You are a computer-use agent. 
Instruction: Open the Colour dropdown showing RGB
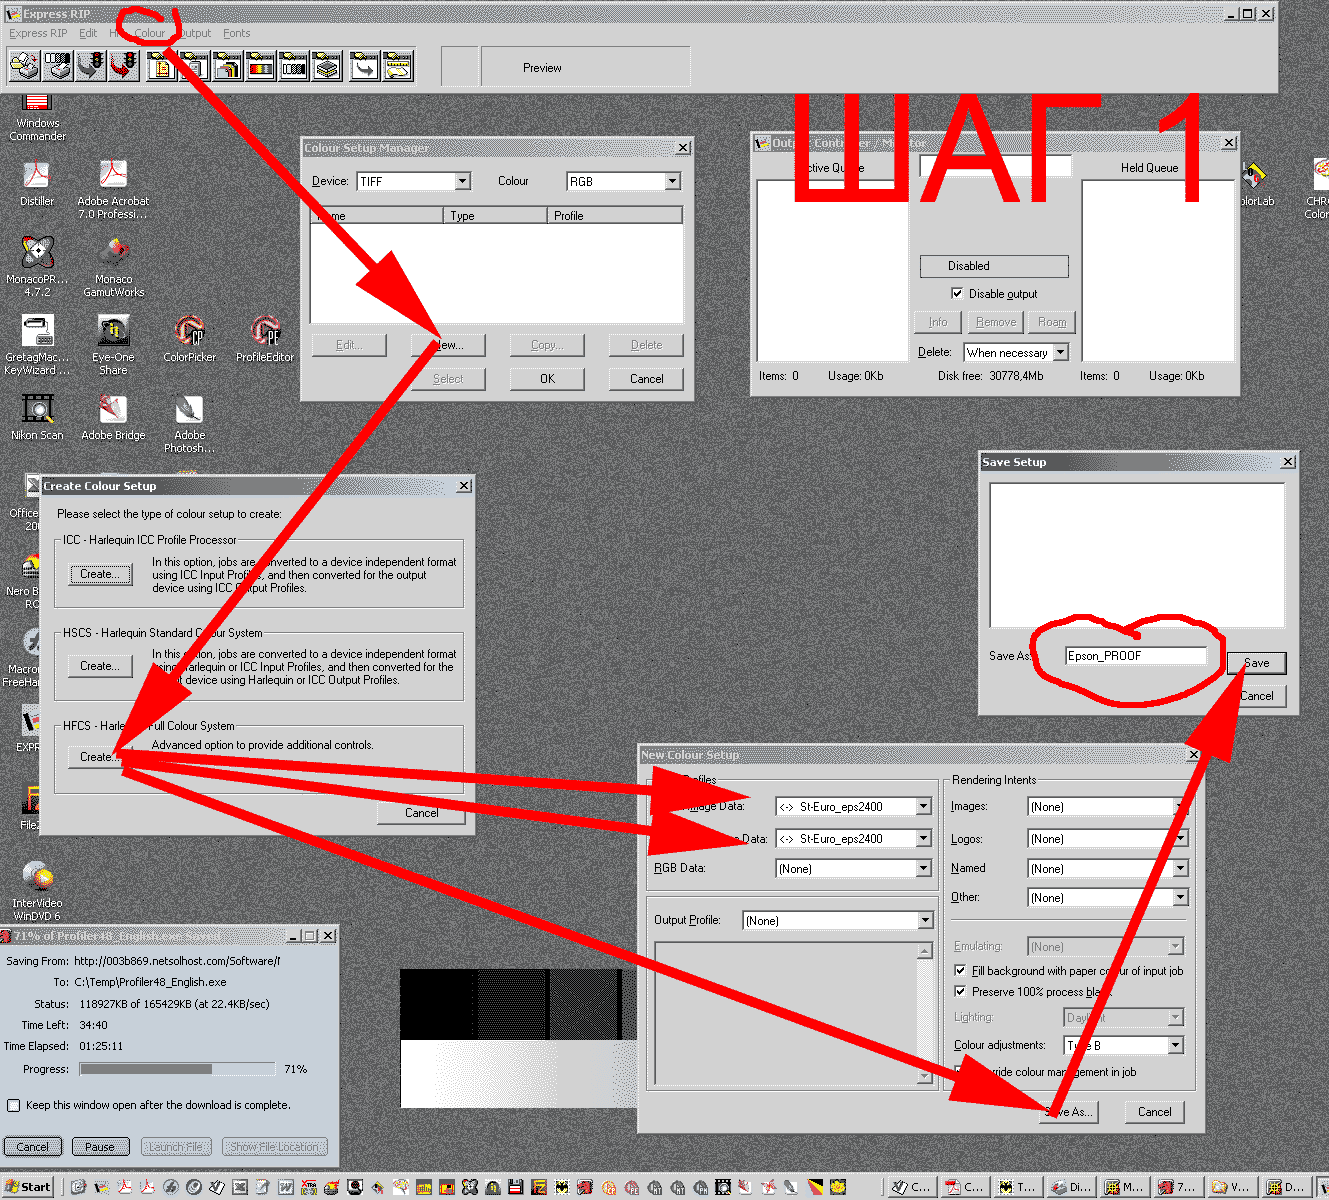(x=673, y=181)
